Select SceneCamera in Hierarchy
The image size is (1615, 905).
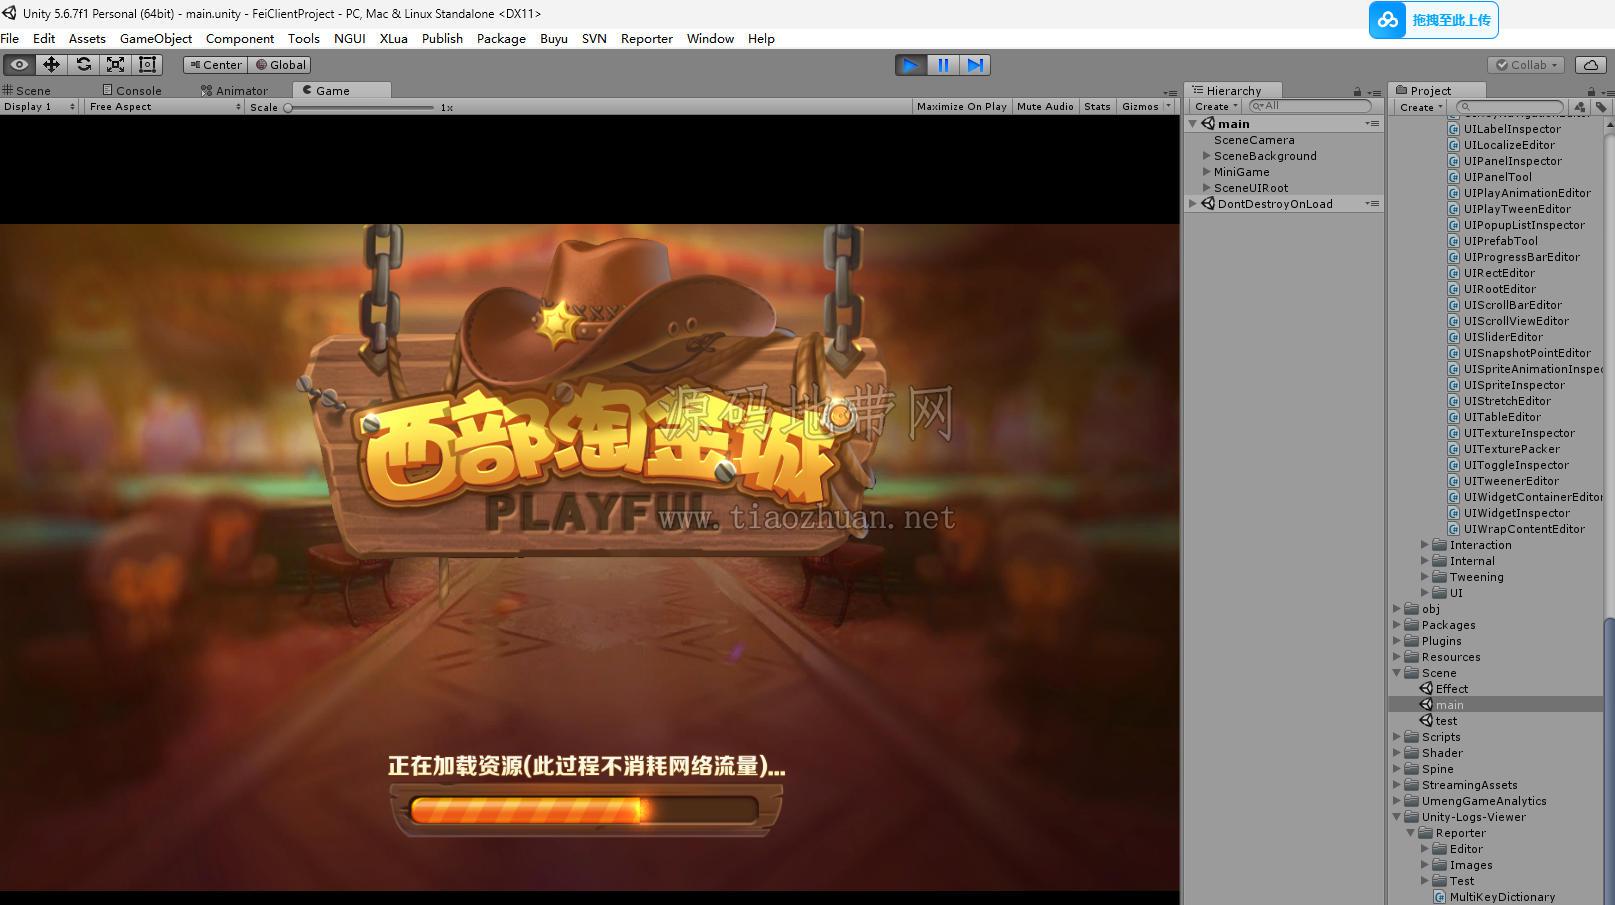pos(1254,140)
